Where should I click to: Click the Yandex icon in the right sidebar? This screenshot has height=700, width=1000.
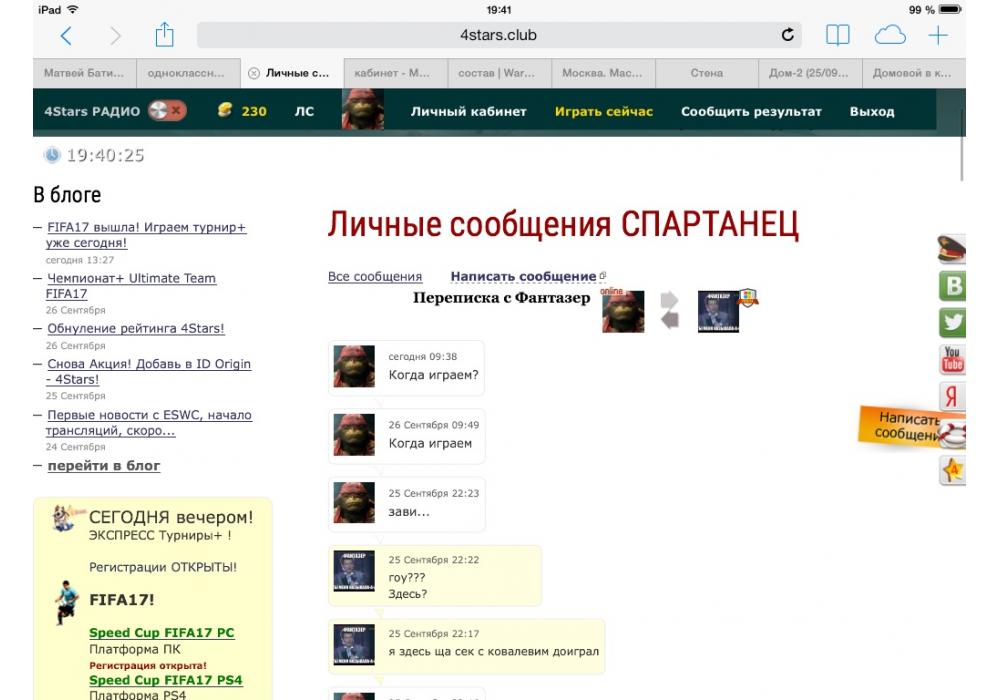[x=952, y=395]
